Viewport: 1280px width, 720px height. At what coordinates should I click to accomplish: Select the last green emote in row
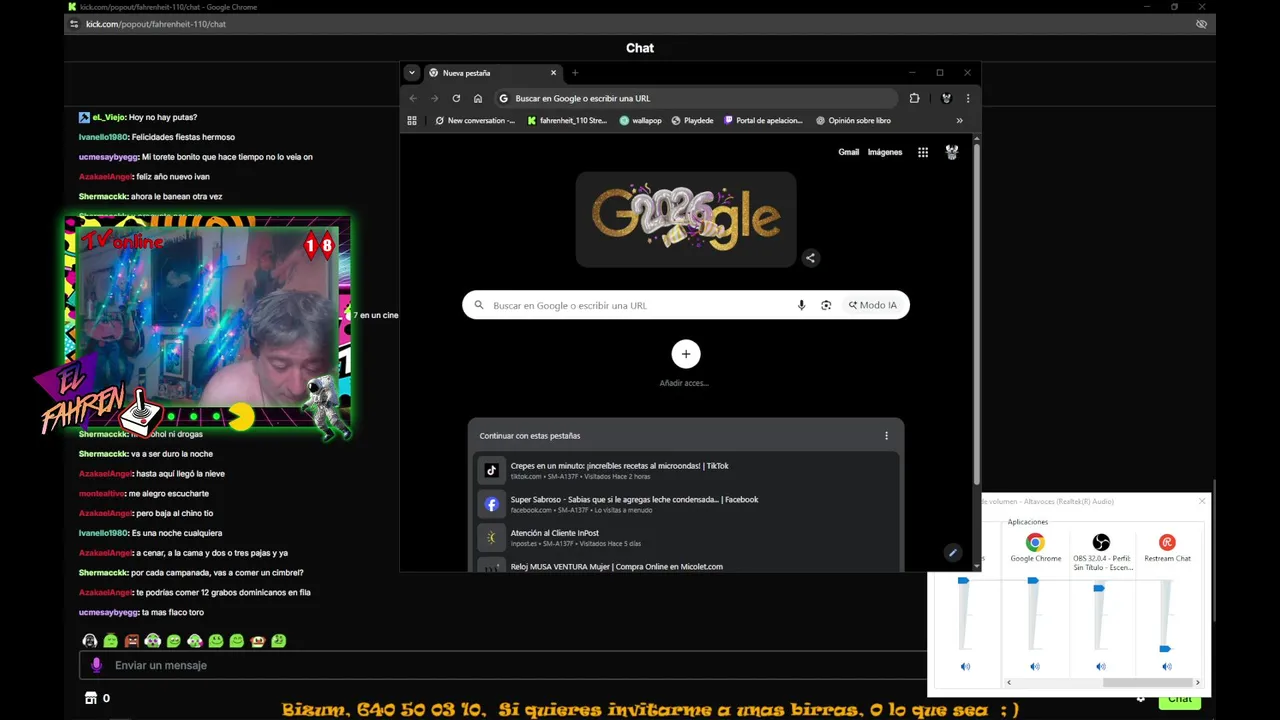pyautogui.click(x=279, y=641)
